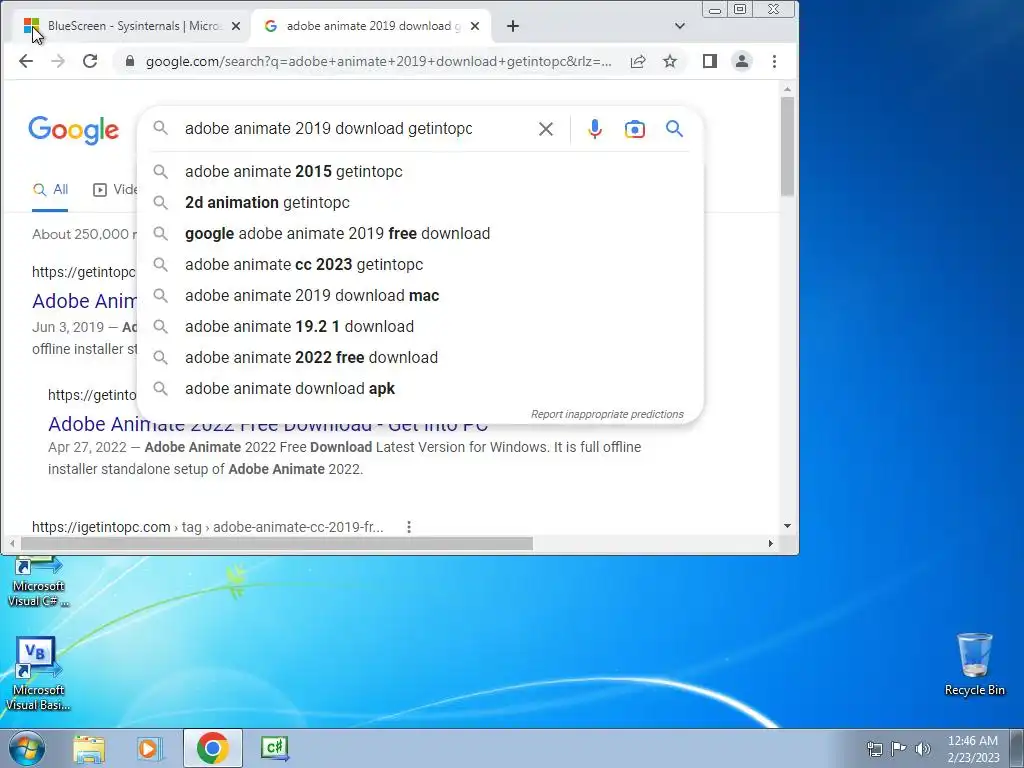Close the adobe animate search tab
This screenshot has width=1024, height=768.
tap(475, 26)
